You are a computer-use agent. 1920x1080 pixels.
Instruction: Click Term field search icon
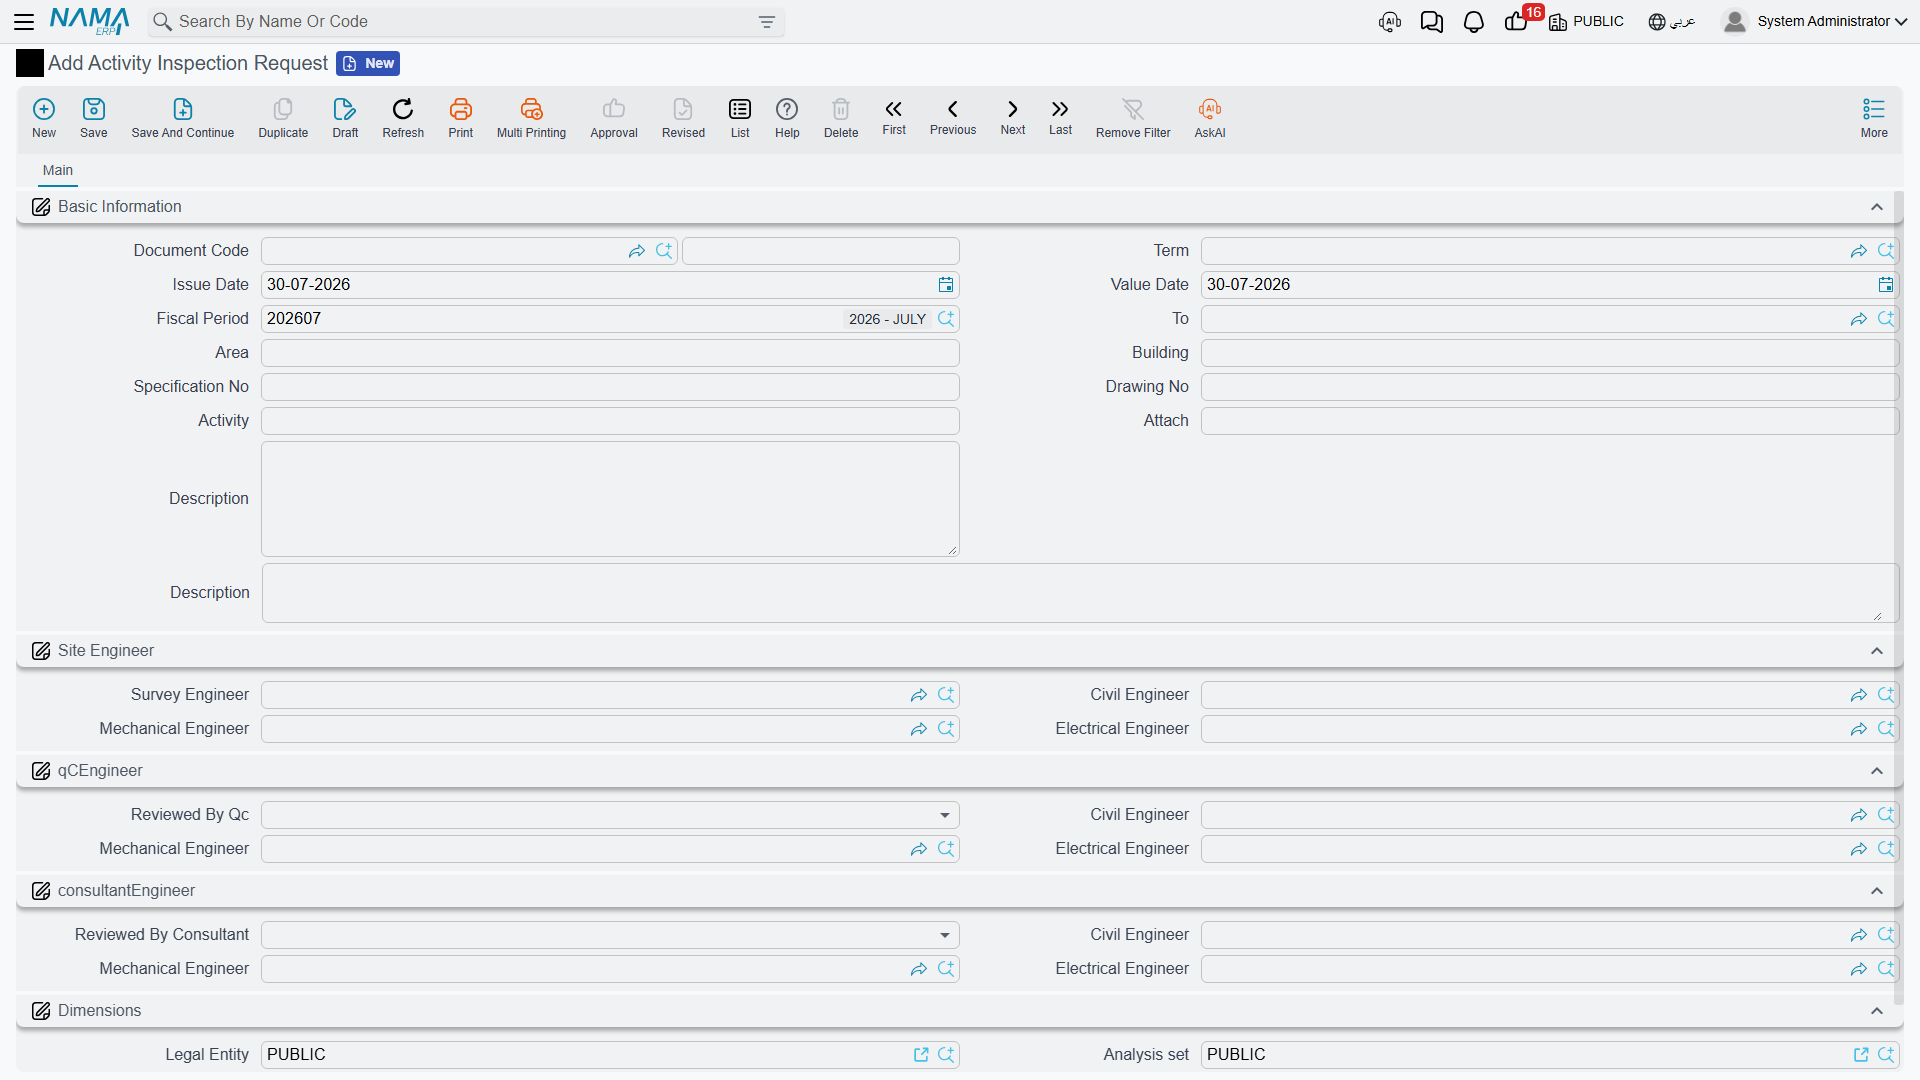pos(1886,251)
